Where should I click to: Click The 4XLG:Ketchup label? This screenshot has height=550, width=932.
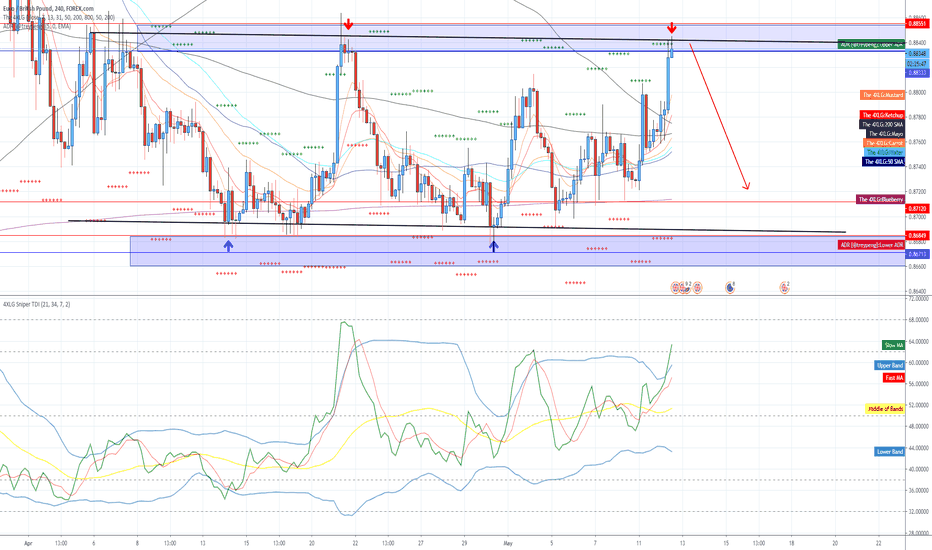coord(882,115)
